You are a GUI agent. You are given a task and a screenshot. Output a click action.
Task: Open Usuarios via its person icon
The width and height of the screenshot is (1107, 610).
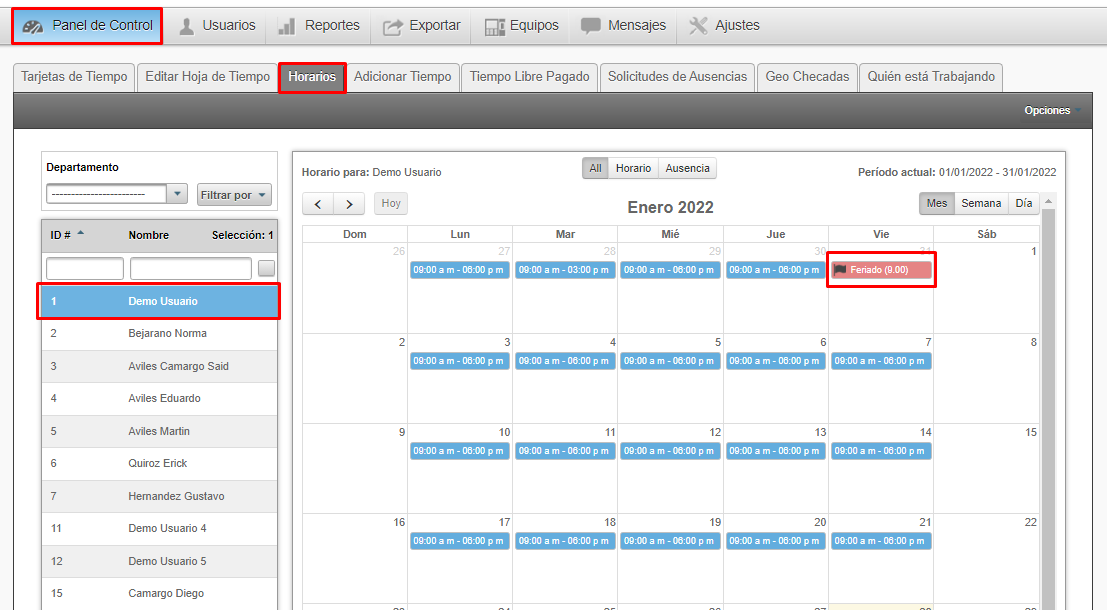pos(187,26)
